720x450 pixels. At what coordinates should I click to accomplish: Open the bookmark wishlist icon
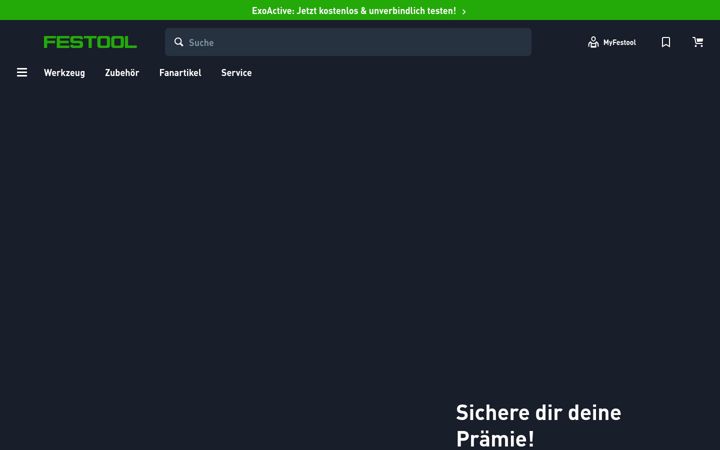point(666,42)
